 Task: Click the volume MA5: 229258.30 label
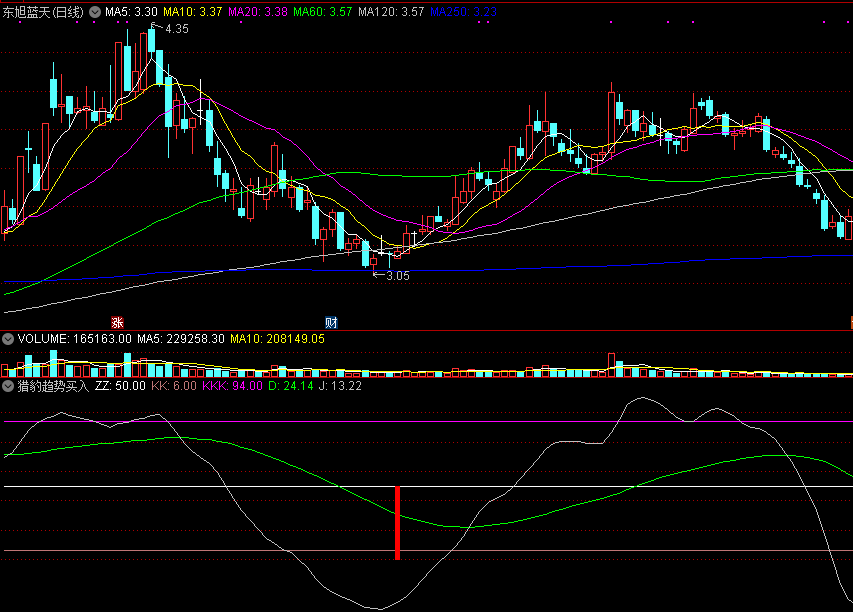click(181, 339)
